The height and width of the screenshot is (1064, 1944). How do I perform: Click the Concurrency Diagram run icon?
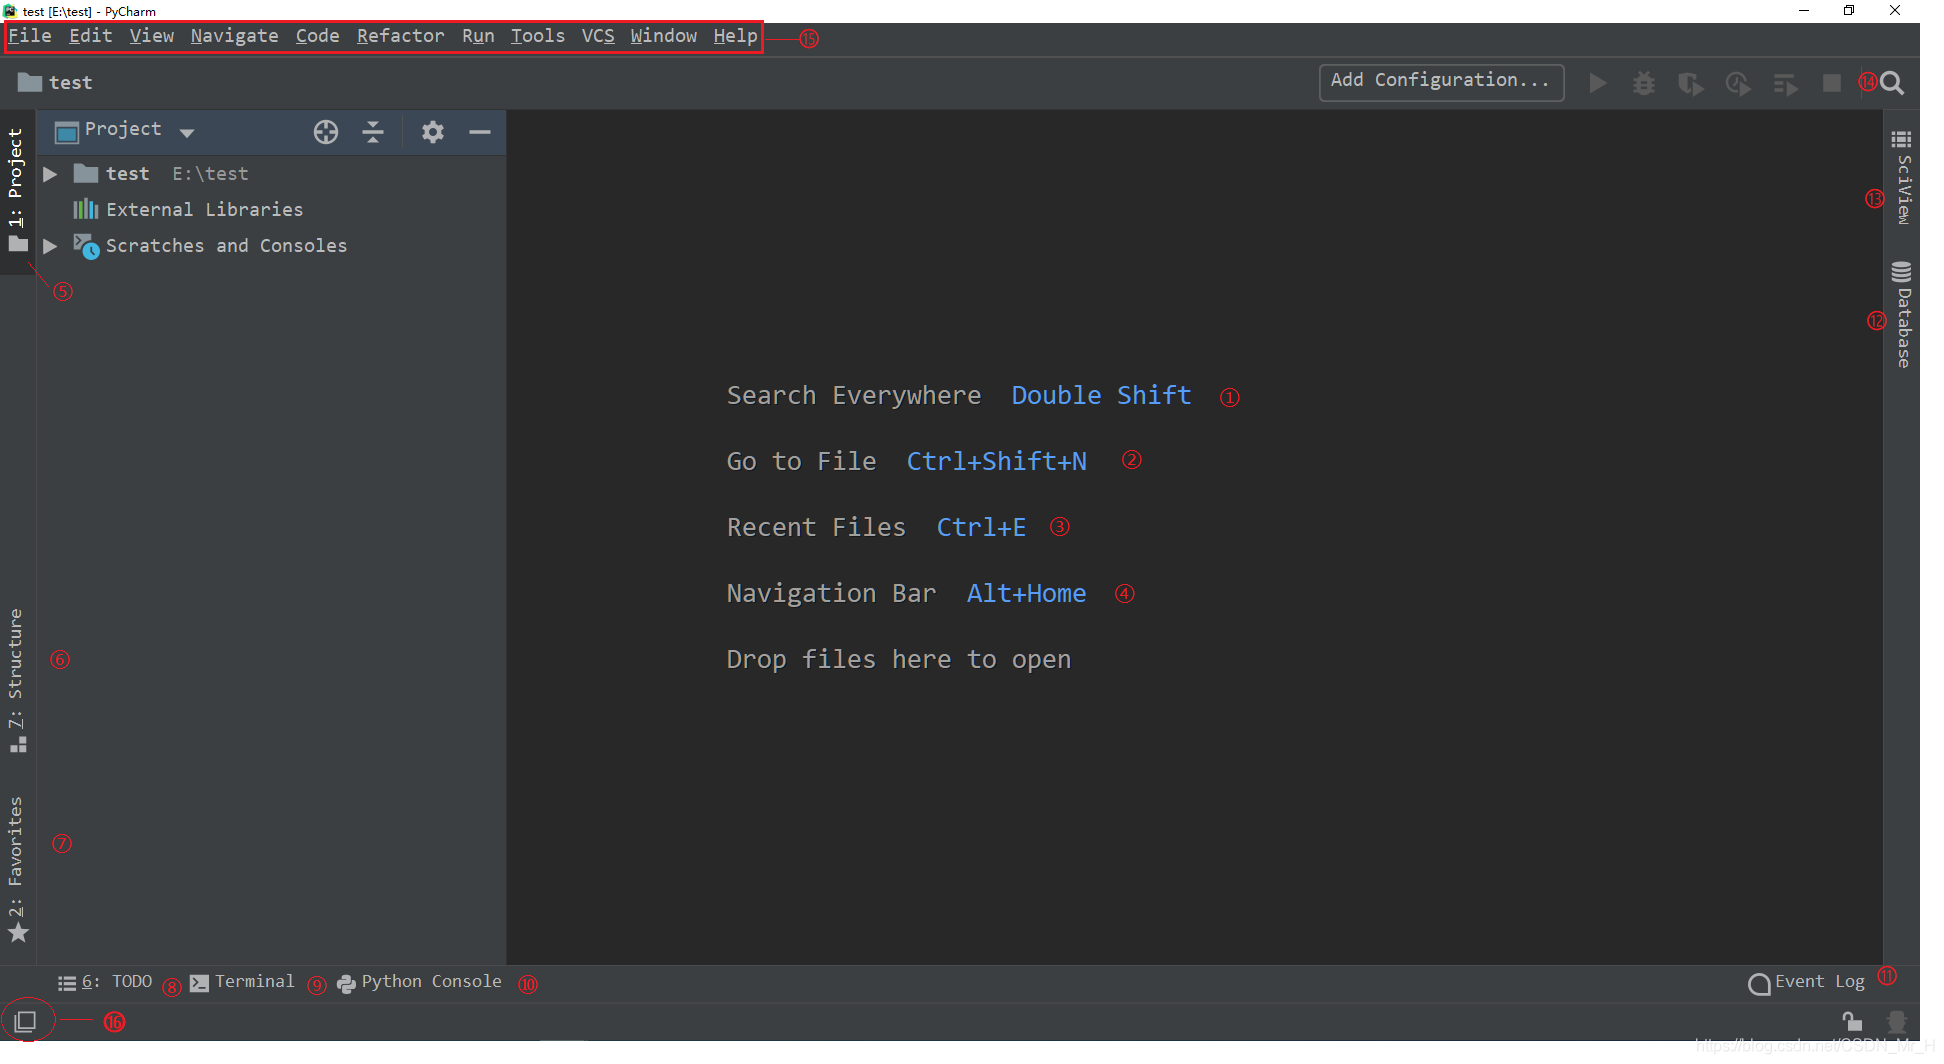[x=1786, y=84]
